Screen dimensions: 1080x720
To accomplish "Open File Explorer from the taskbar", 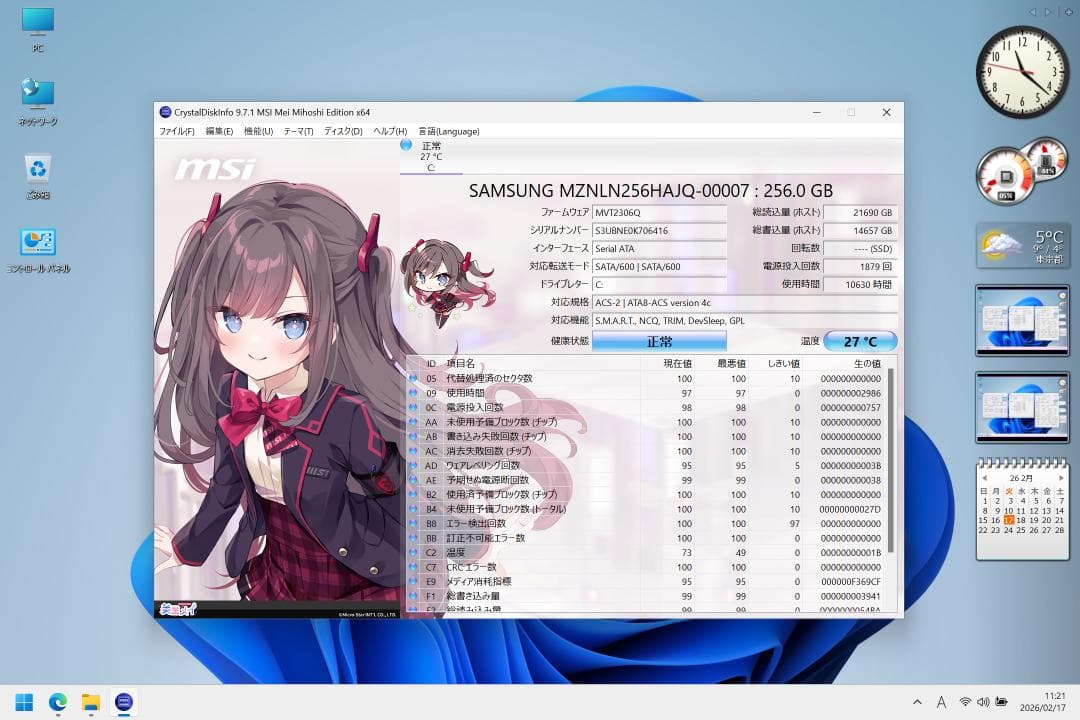I will [x=90, y=703].
